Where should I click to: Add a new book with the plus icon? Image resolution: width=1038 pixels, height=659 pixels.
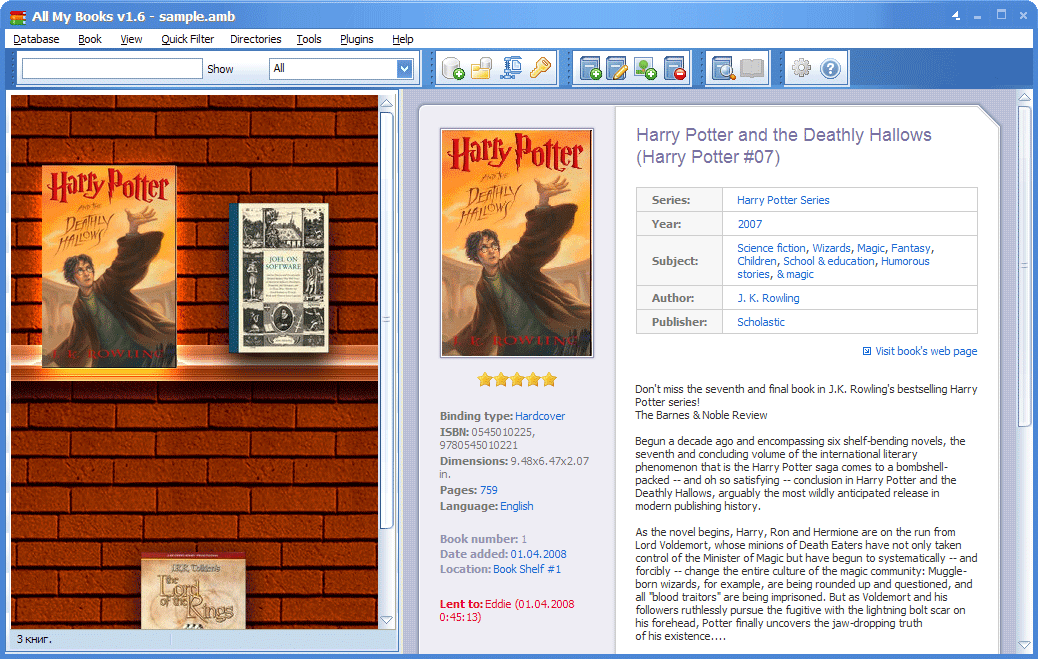click(590, 68)
